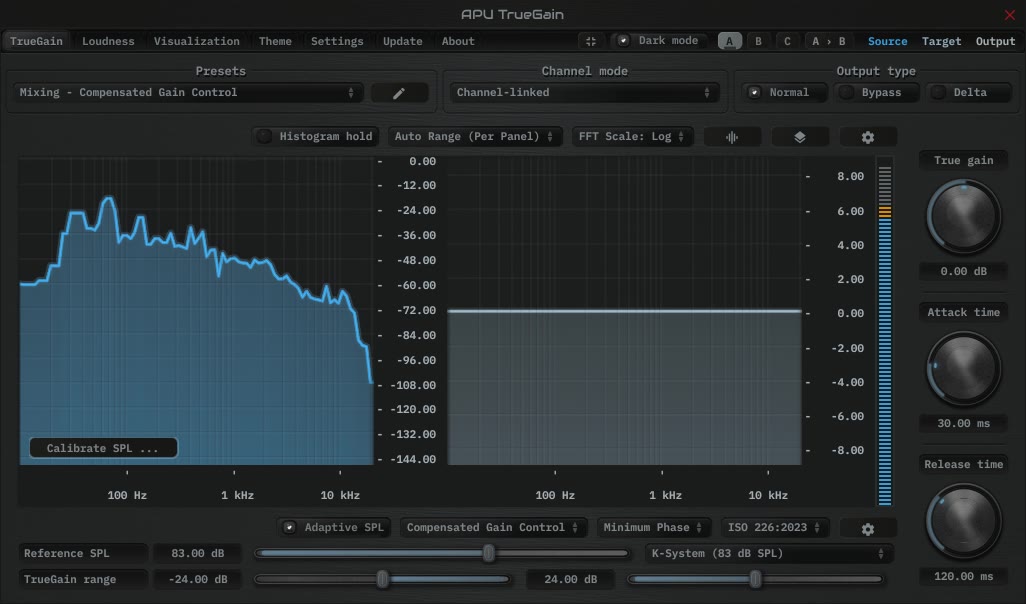Close the APU TrueGain window
Viewport: 1026px width, 604px height.
[x=1010, y=14]
